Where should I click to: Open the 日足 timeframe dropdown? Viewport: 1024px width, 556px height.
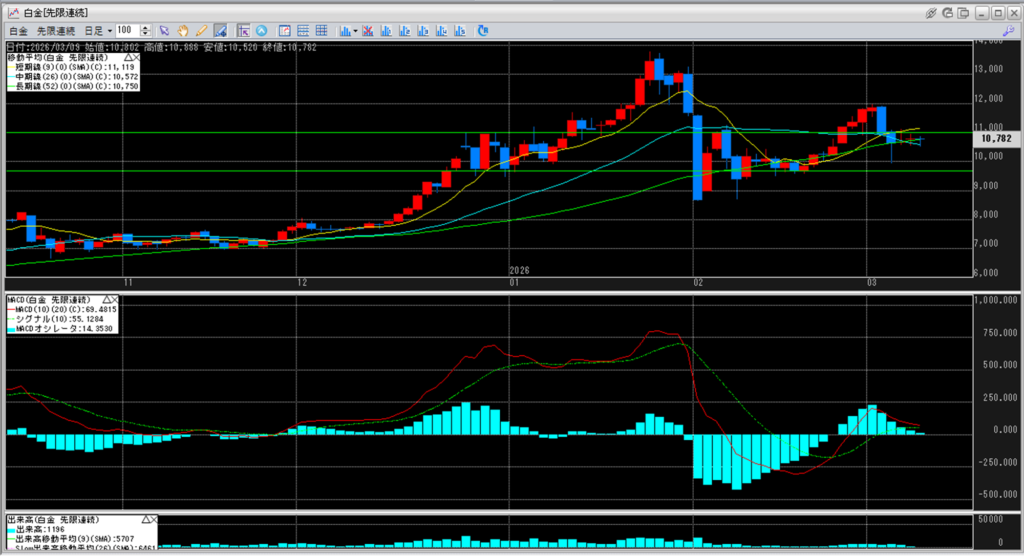pos(110,31)
